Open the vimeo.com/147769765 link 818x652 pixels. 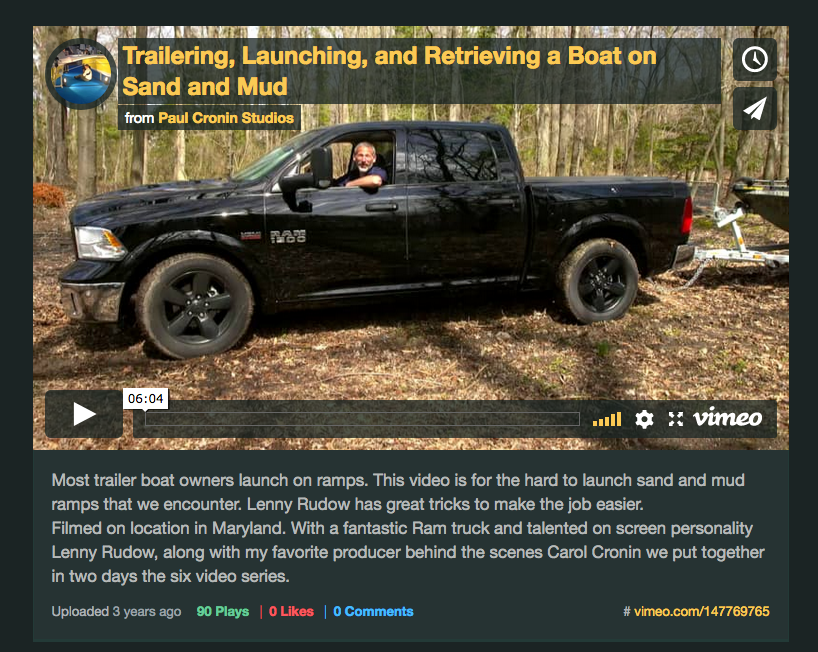click(x=702, y=611)
